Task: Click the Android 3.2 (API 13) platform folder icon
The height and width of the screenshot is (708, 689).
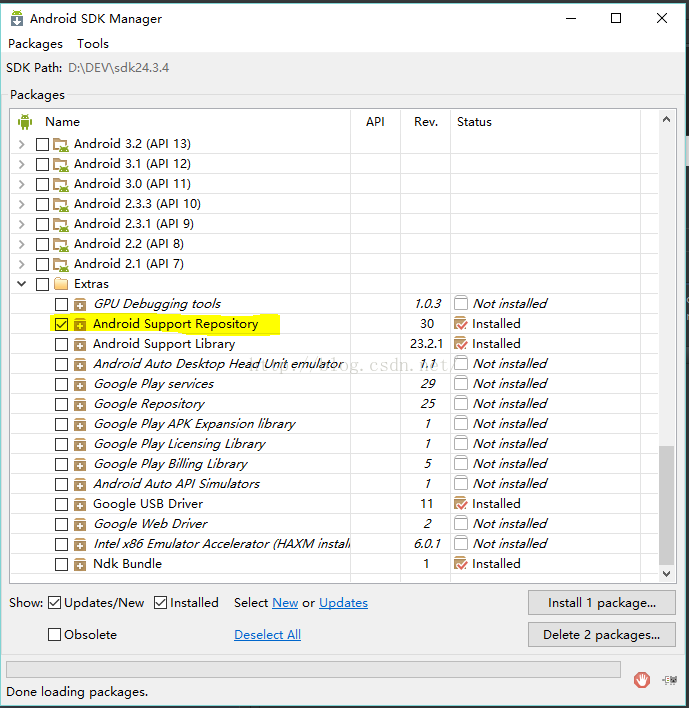Action: [61, 144]
